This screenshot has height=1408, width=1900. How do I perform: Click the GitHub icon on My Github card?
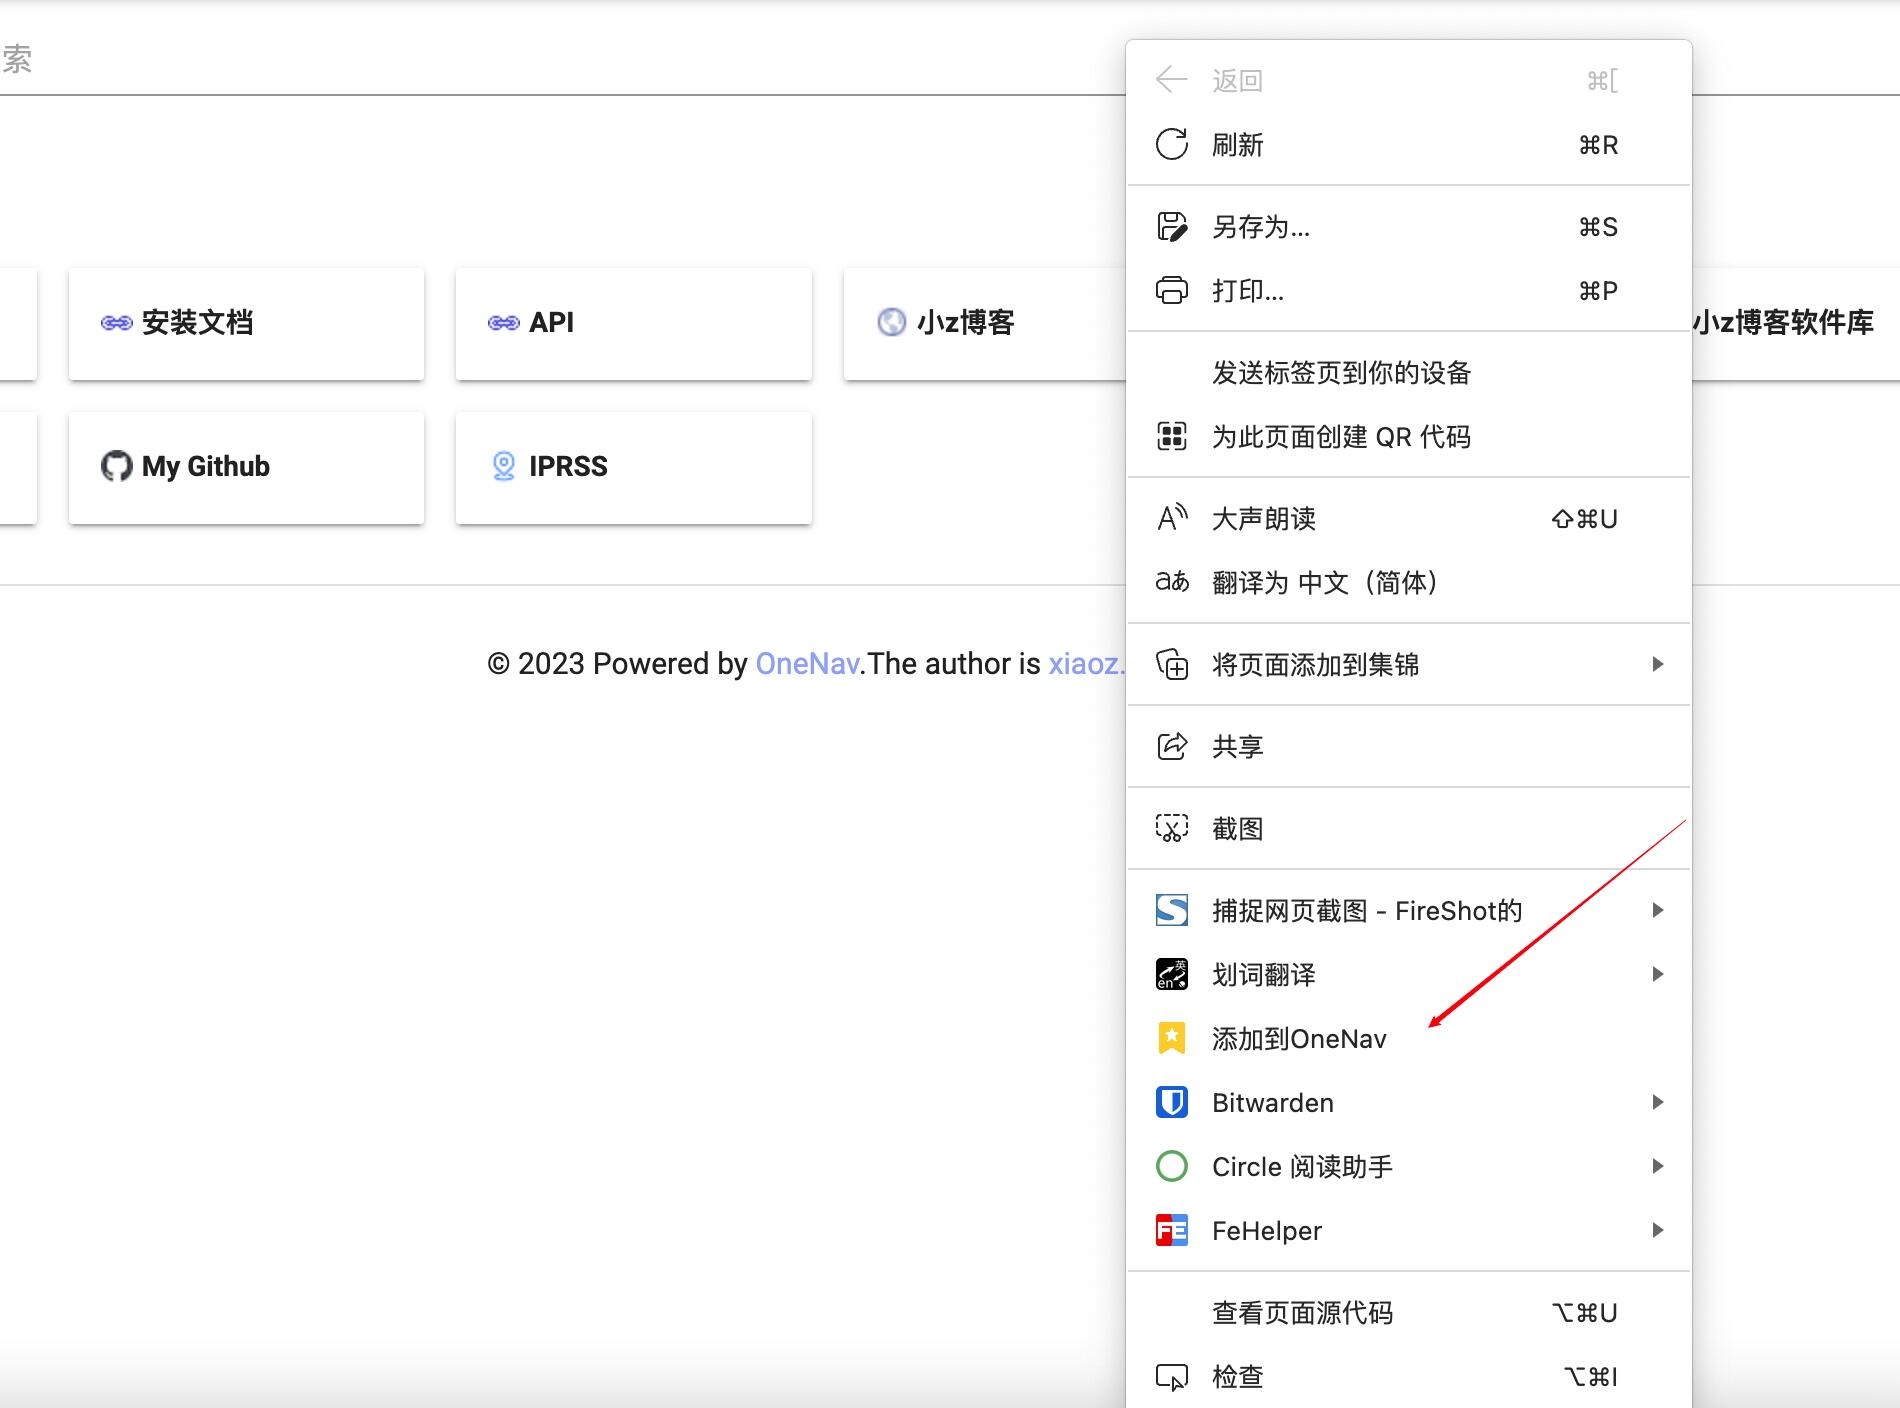click(116, 466)
